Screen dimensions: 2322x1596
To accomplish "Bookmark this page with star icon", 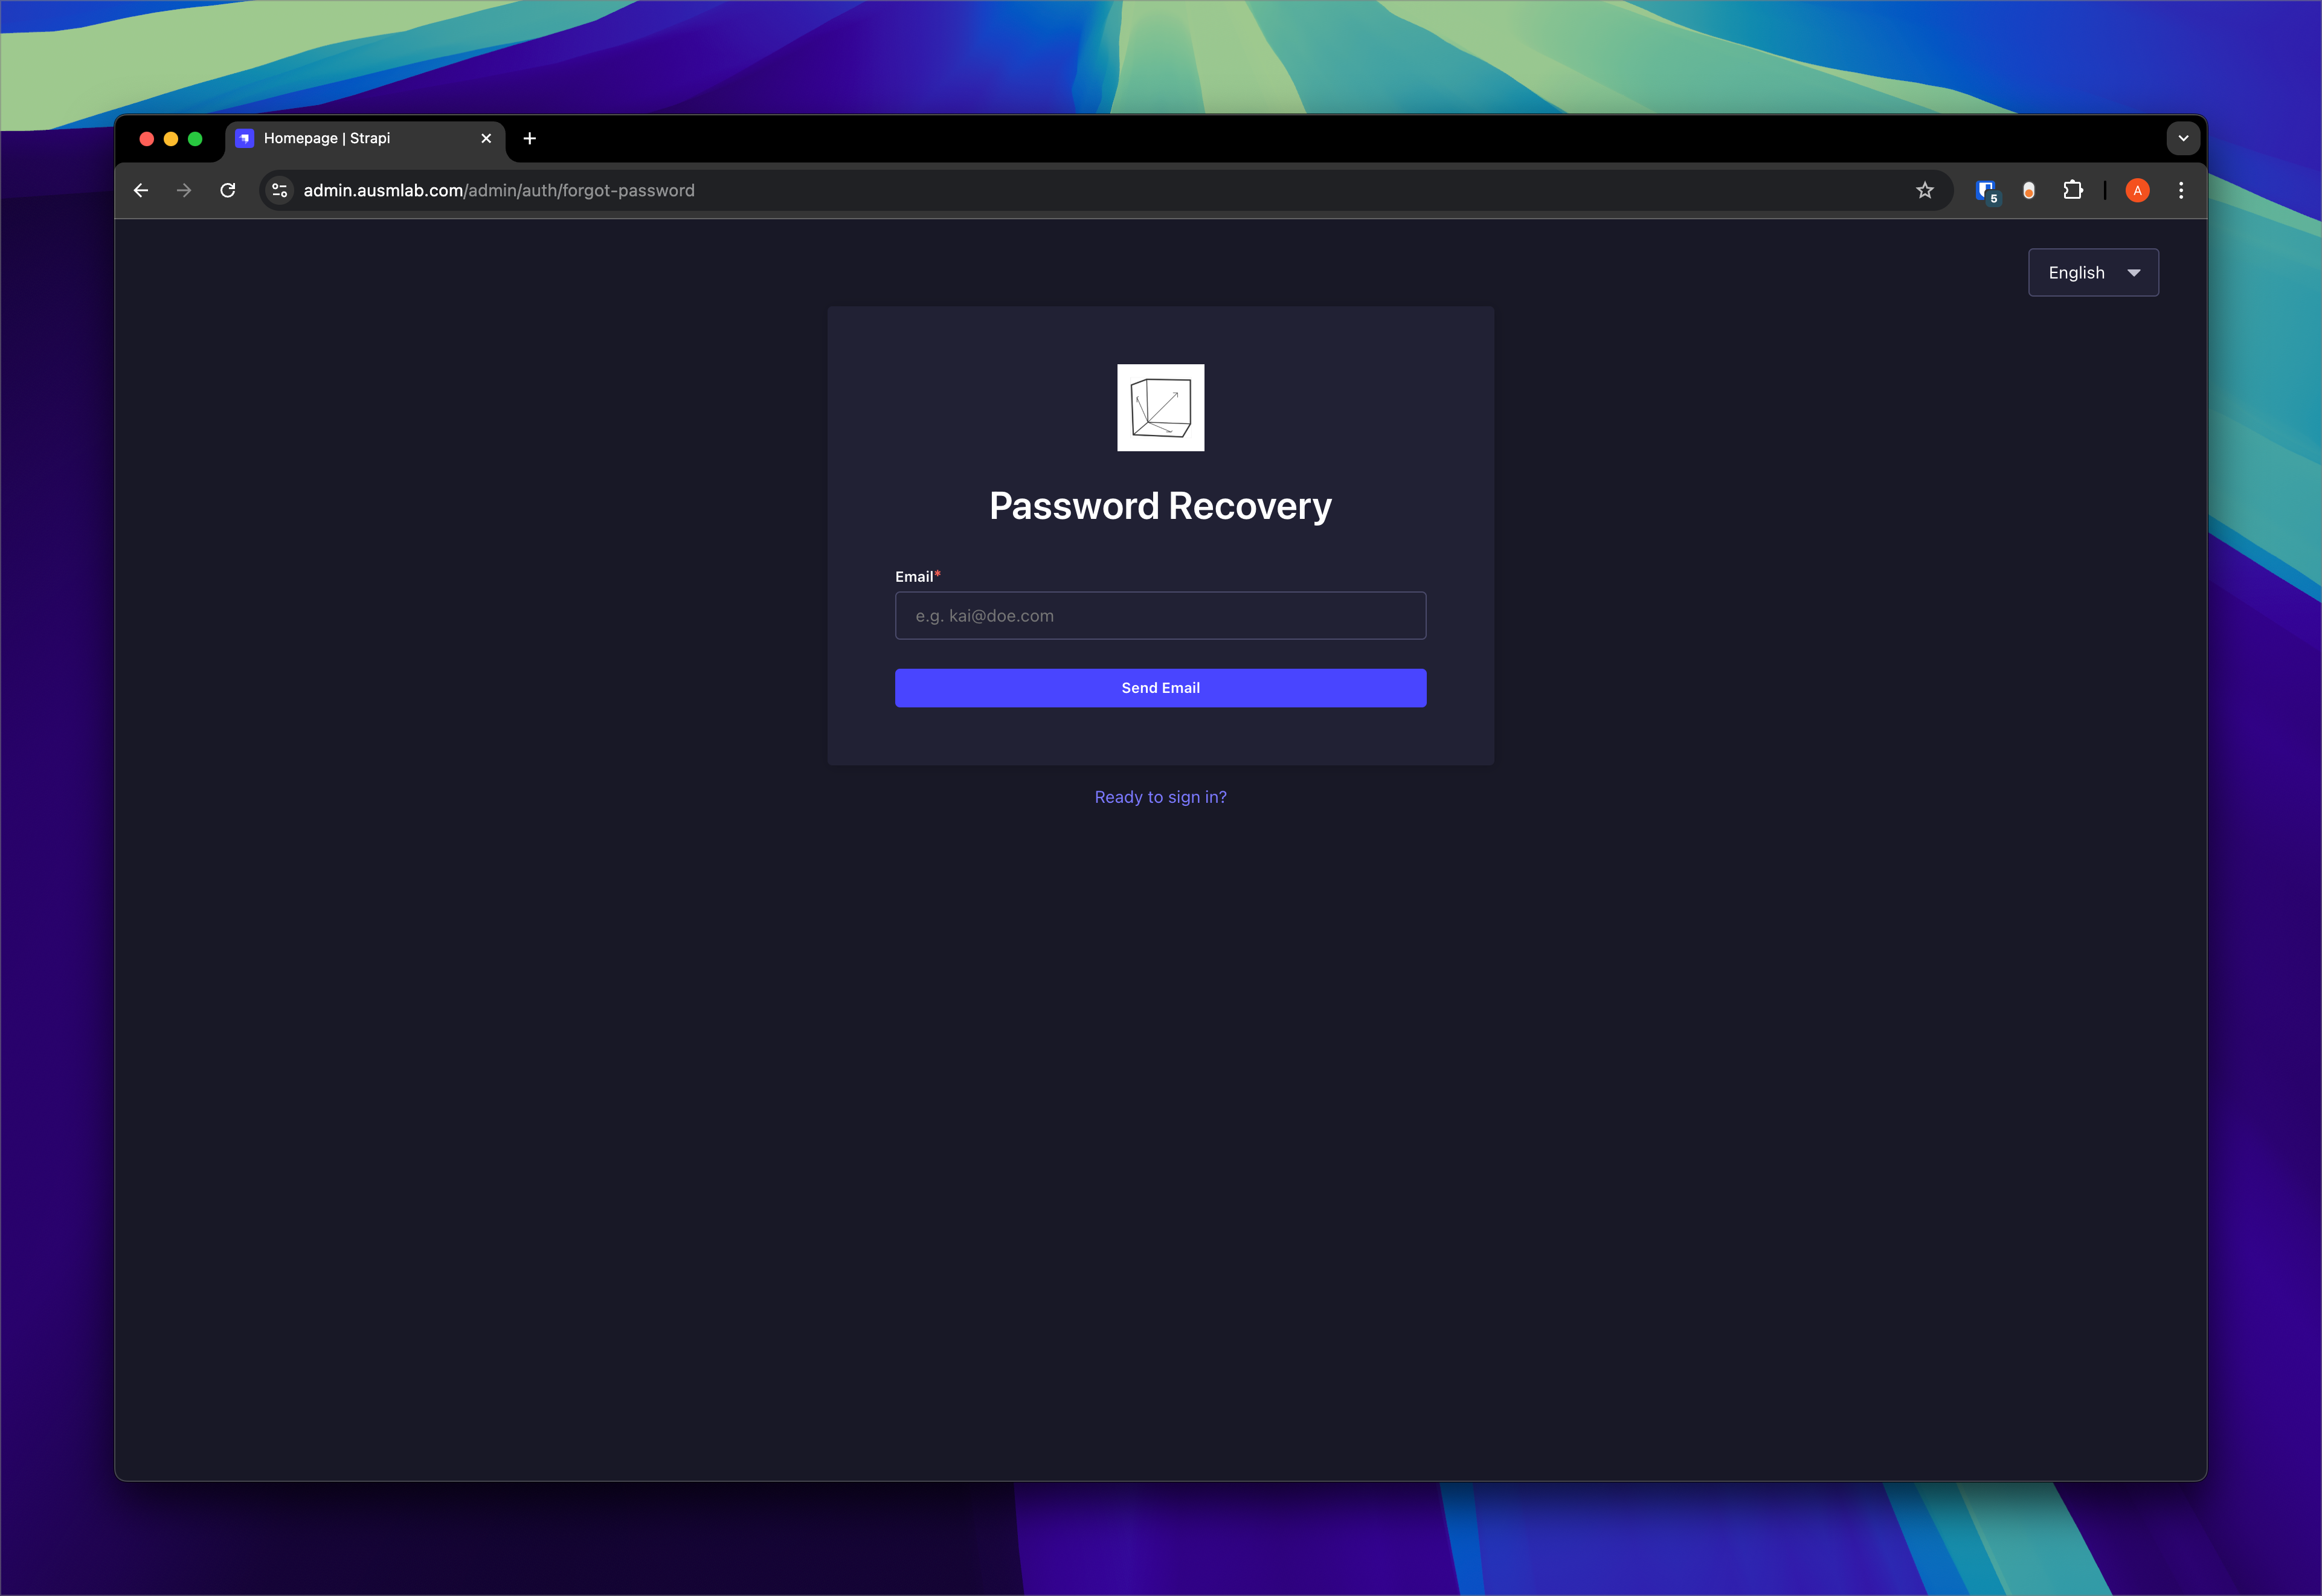I will [x=1924, y=190].
